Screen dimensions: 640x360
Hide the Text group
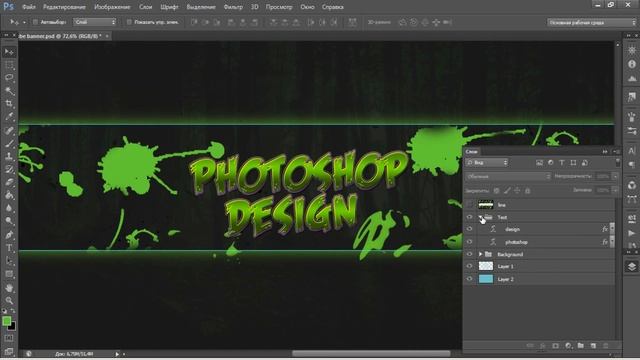(469, 217)
